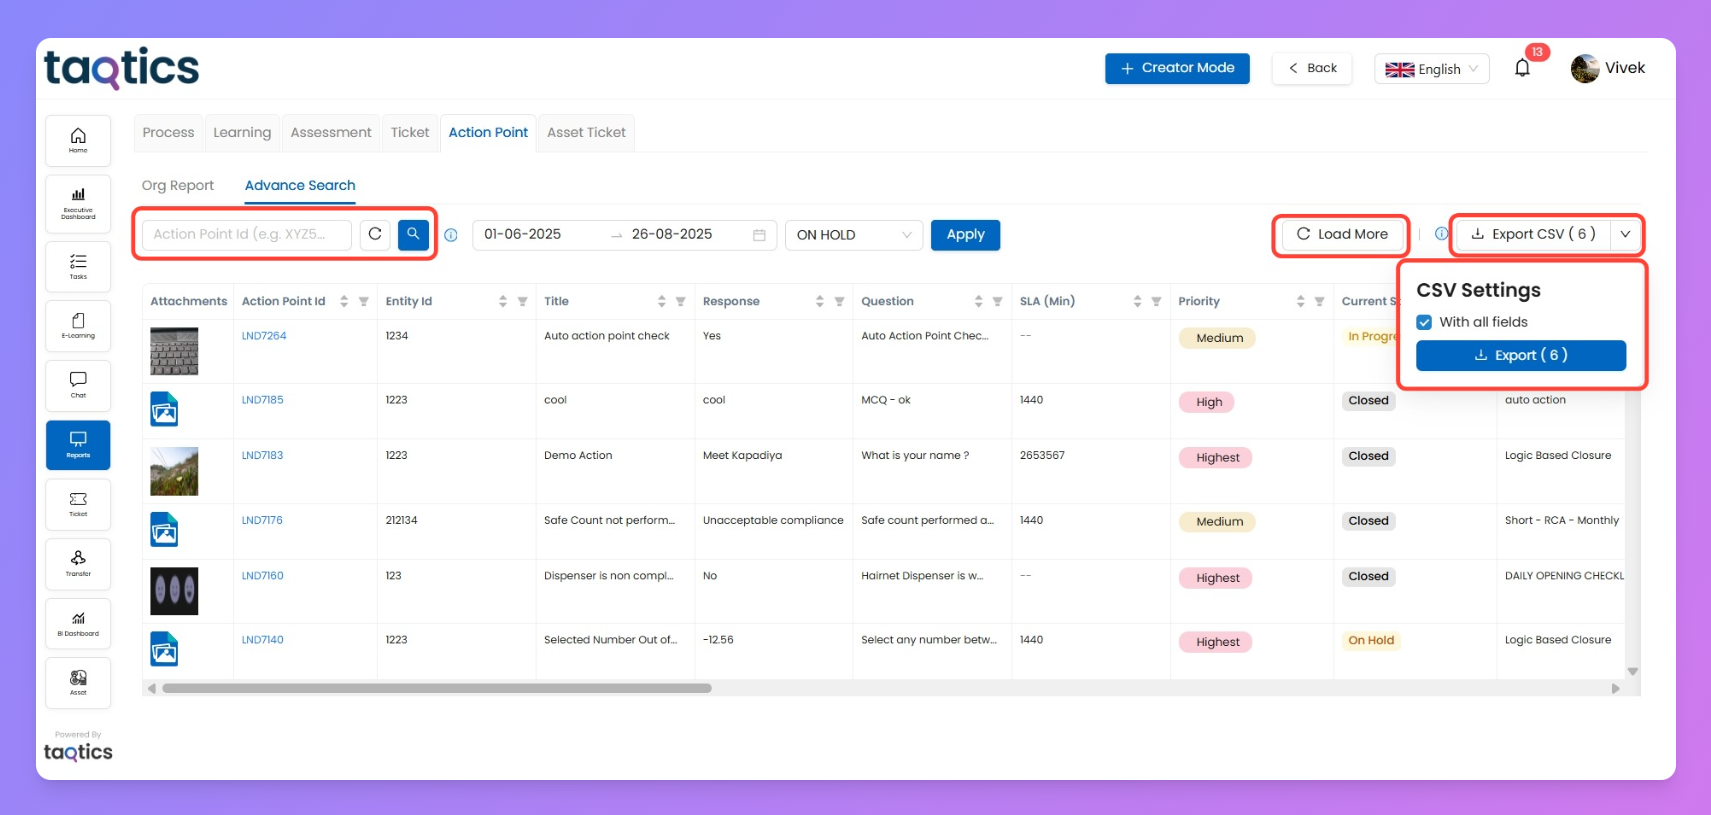
Task: Switch to the Asset Ticket tab
Action: pos(586,132)
